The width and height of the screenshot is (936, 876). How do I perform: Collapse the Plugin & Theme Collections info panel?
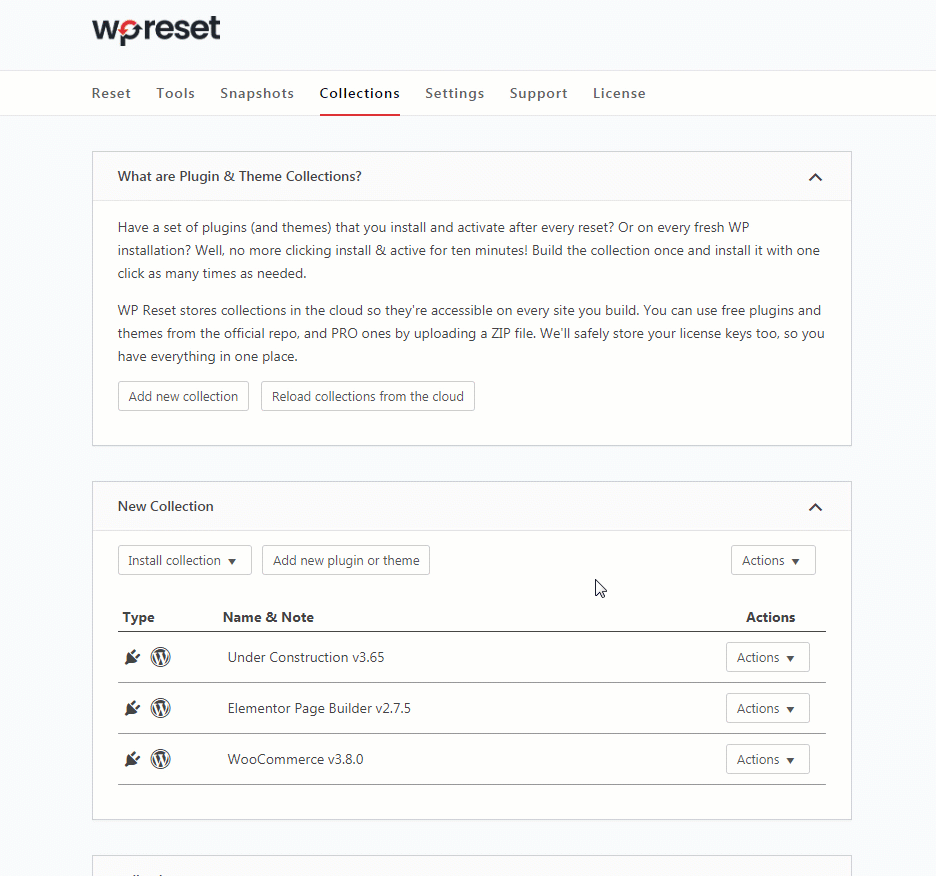(815, 177)
